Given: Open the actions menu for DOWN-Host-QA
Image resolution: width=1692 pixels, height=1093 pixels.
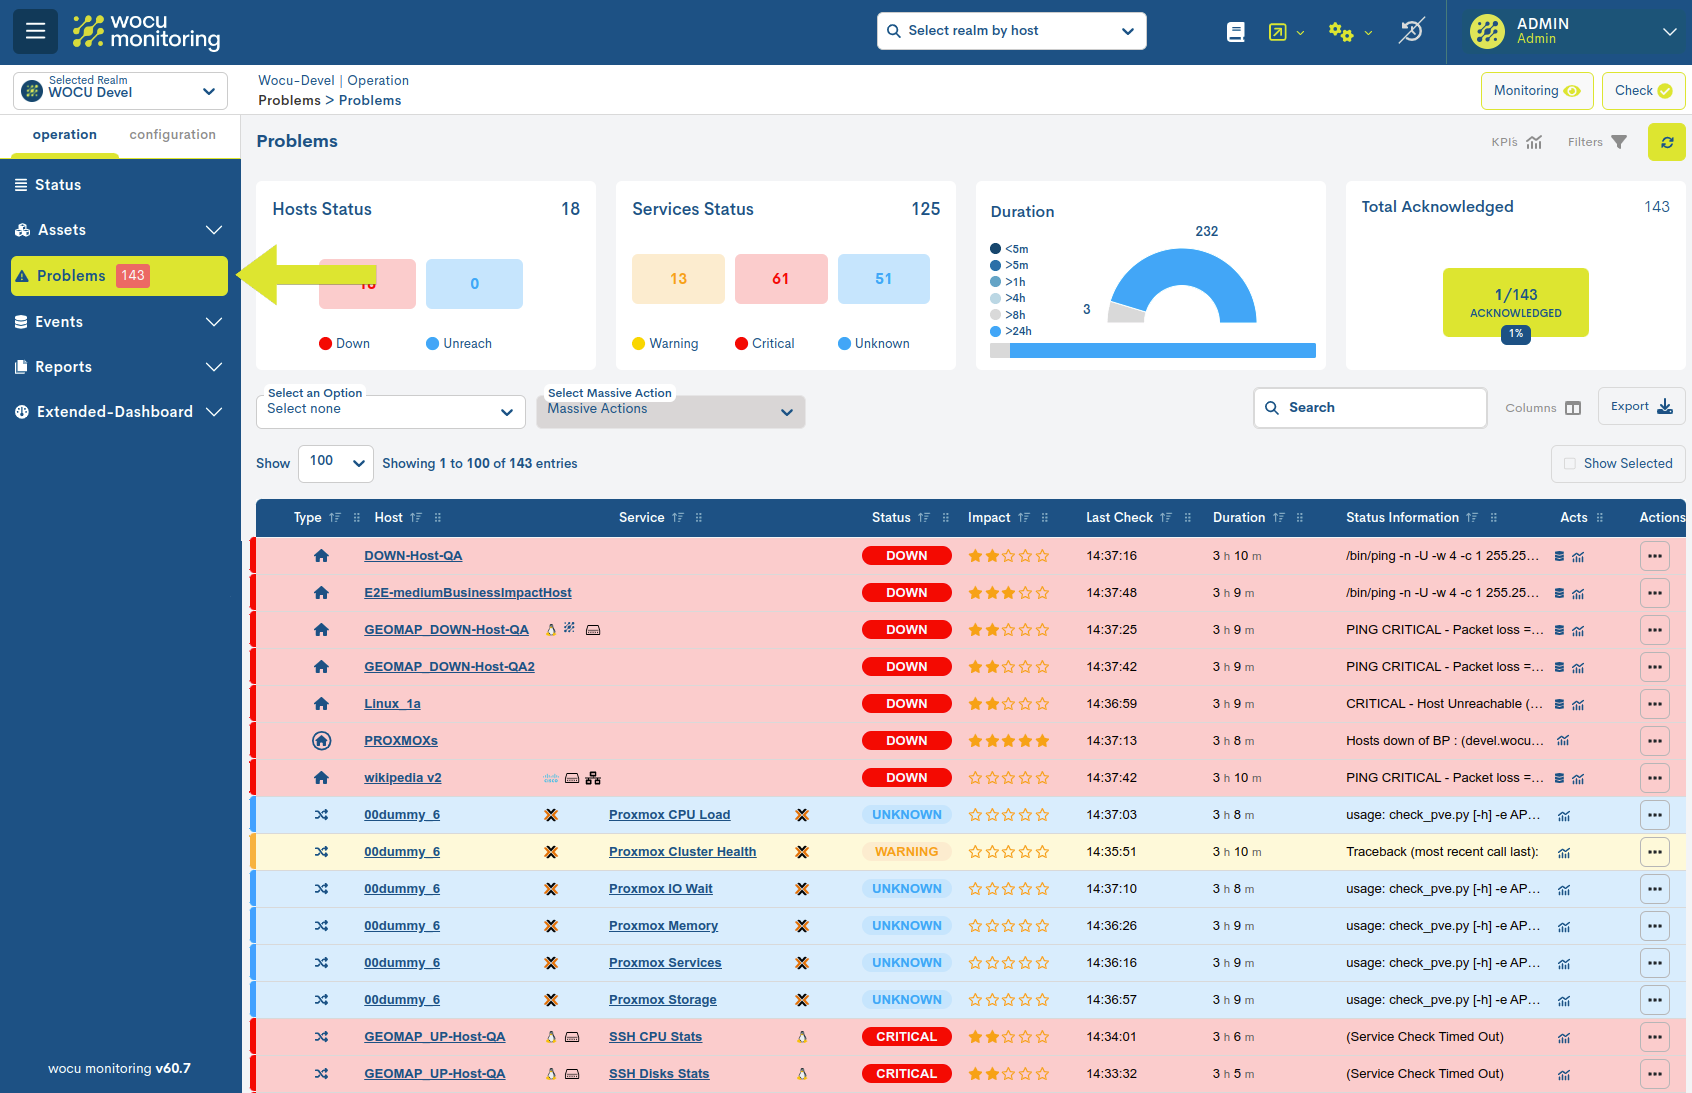Looking at the screenshot, I should [x=1655, y=556].
